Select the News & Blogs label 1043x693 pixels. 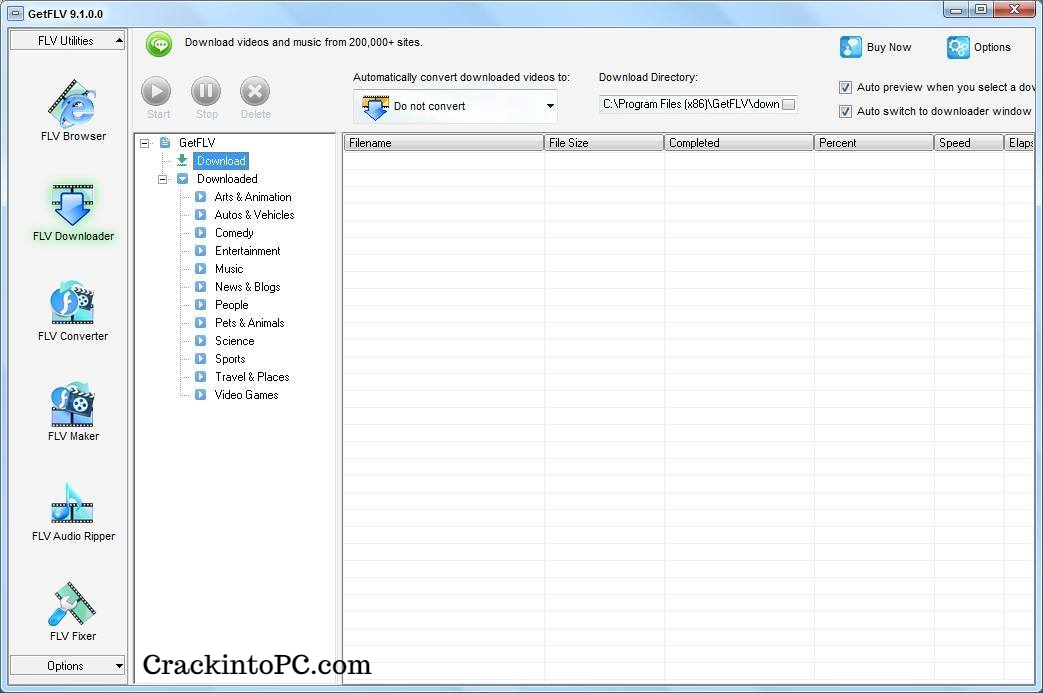pyautogui.click(x=247, y=287)
